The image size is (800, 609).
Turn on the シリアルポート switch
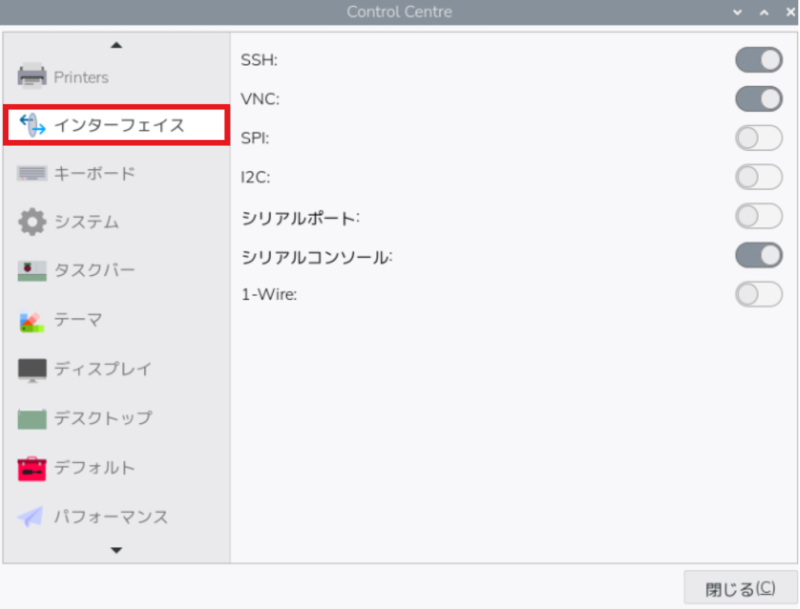[x=758, y=216]
